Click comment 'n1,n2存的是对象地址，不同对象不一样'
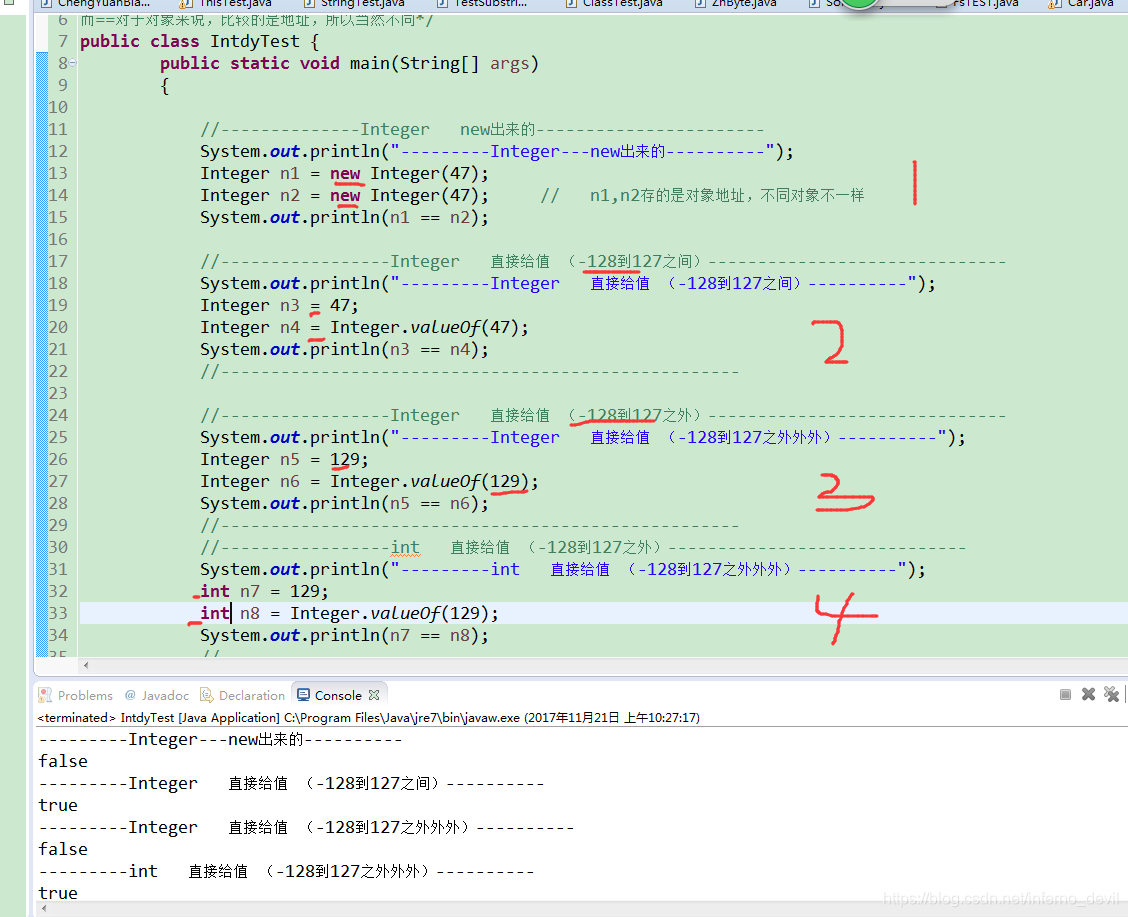 click(727, 196)
